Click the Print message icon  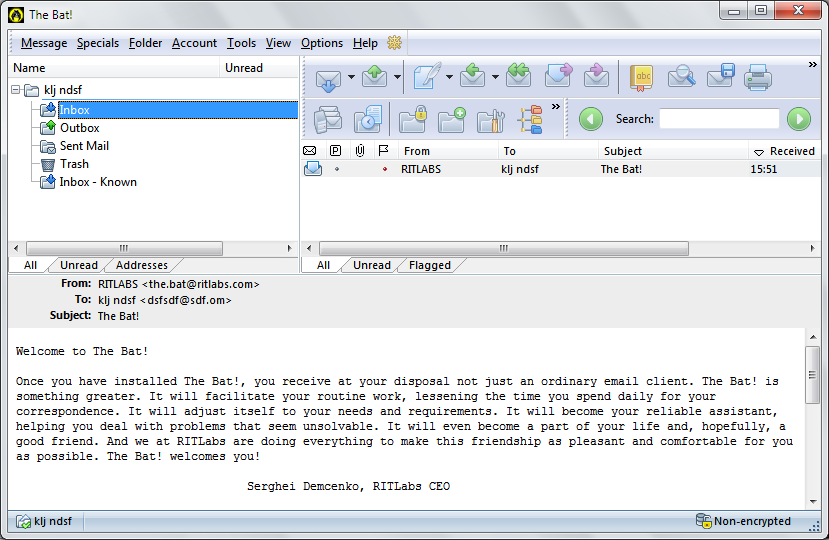tap(757, 77)
